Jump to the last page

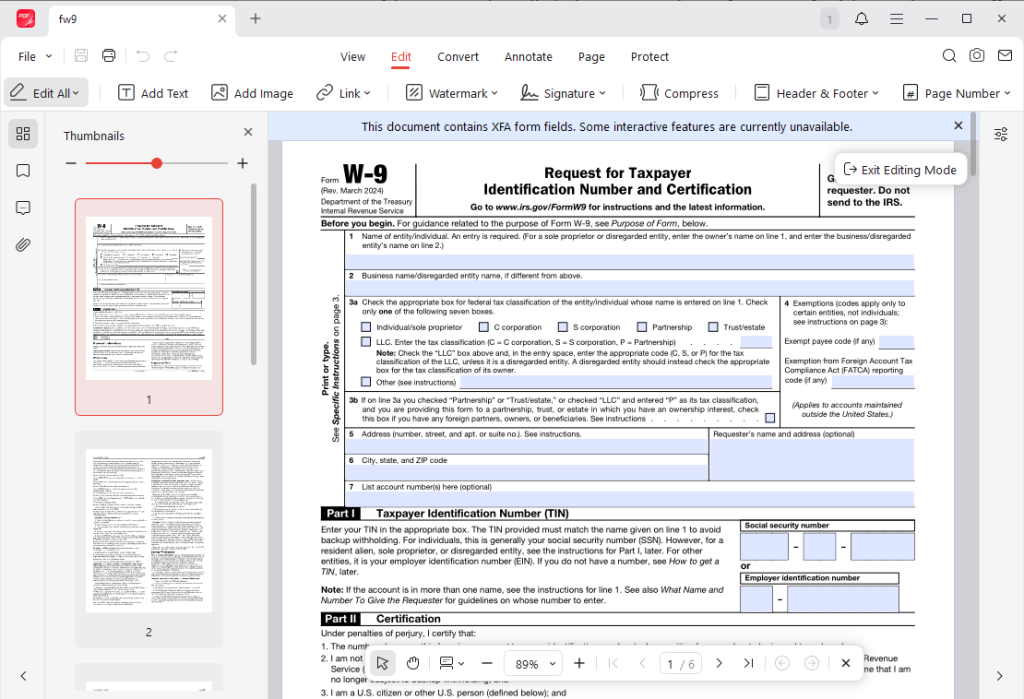pyautogui.click(x=748, y=664)
